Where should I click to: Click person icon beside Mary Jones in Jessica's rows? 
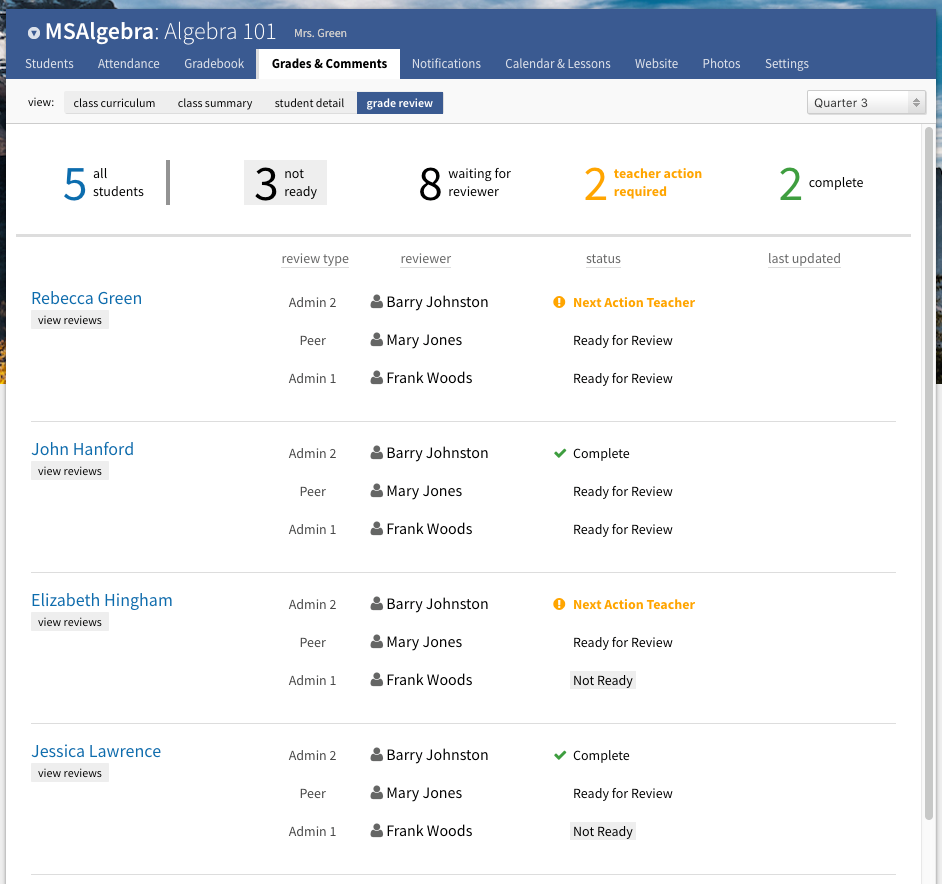pyautogui.click(x=376, y=793)
